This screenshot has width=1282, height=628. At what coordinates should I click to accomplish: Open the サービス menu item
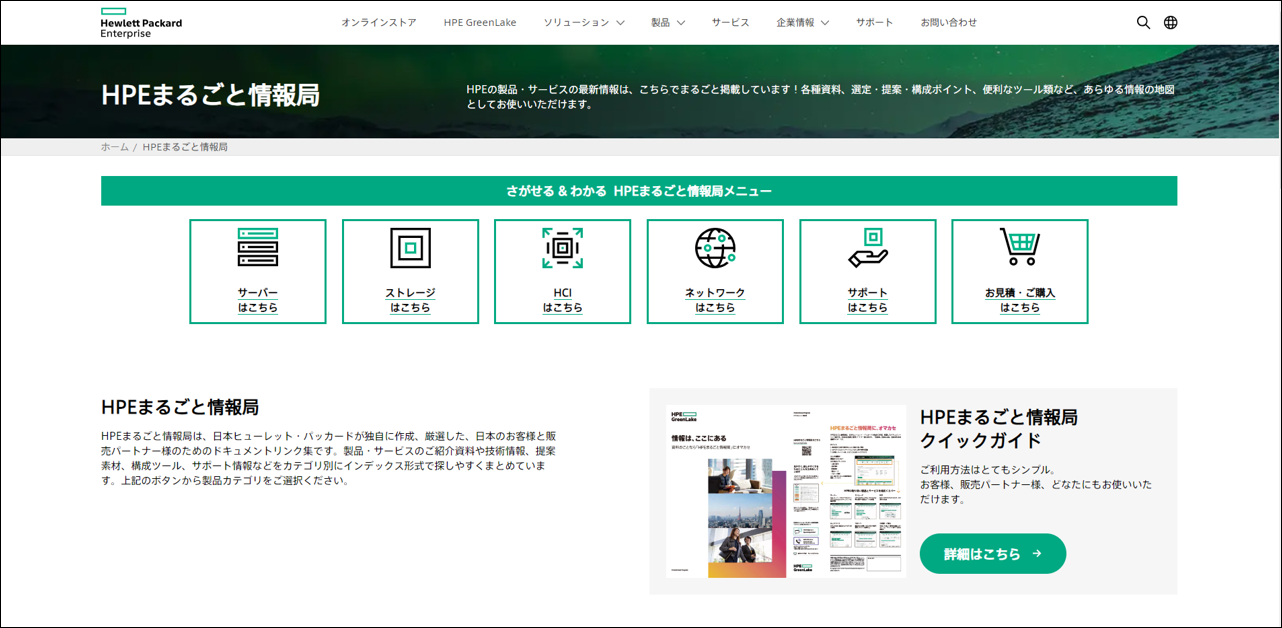pyautogui.click(x=730, y=22)
